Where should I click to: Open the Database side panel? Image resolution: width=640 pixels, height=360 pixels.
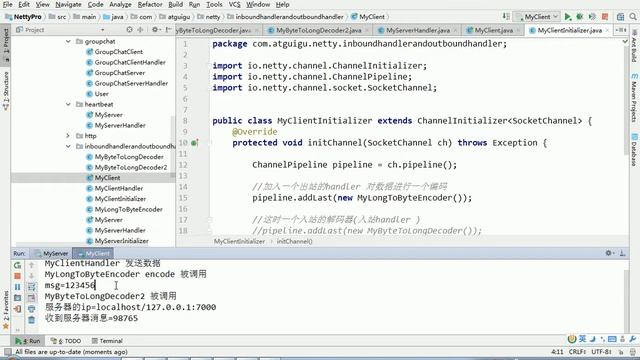coord(634,149)
